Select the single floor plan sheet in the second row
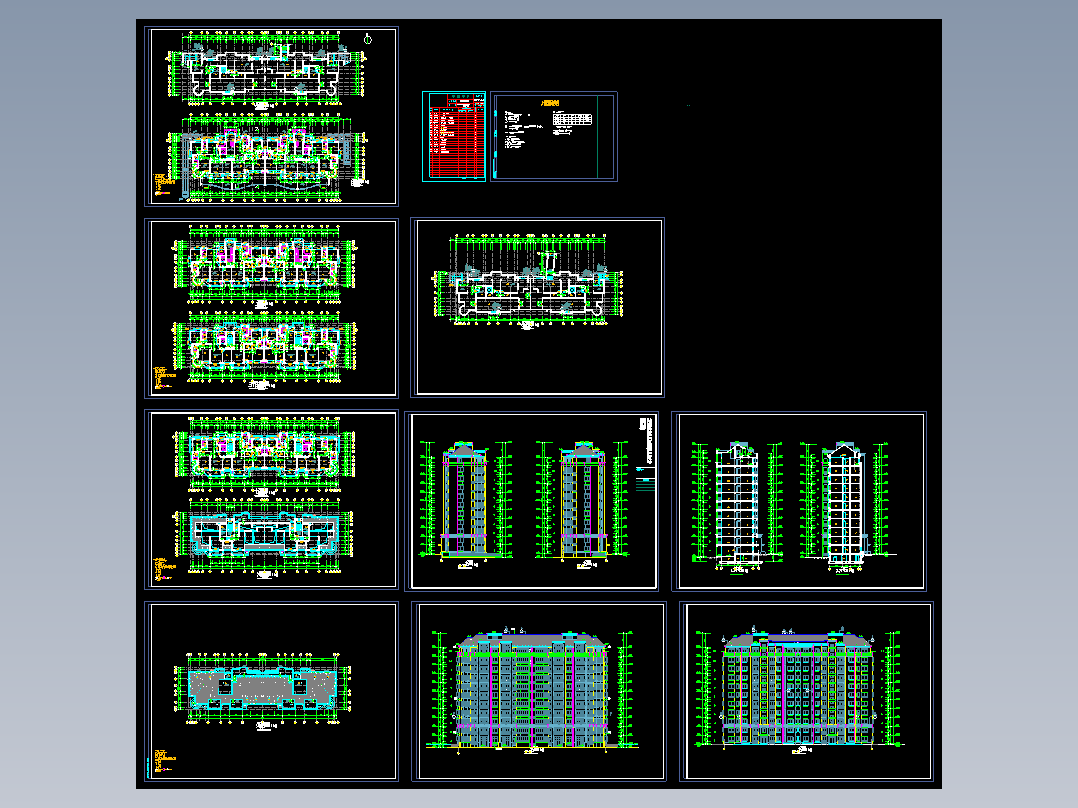This screenshot has width=1078, height=808. (538, 307)
